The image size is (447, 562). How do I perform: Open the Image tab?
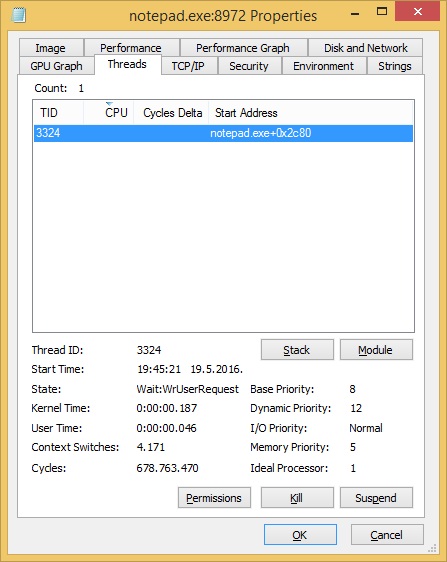pos(51,48)
